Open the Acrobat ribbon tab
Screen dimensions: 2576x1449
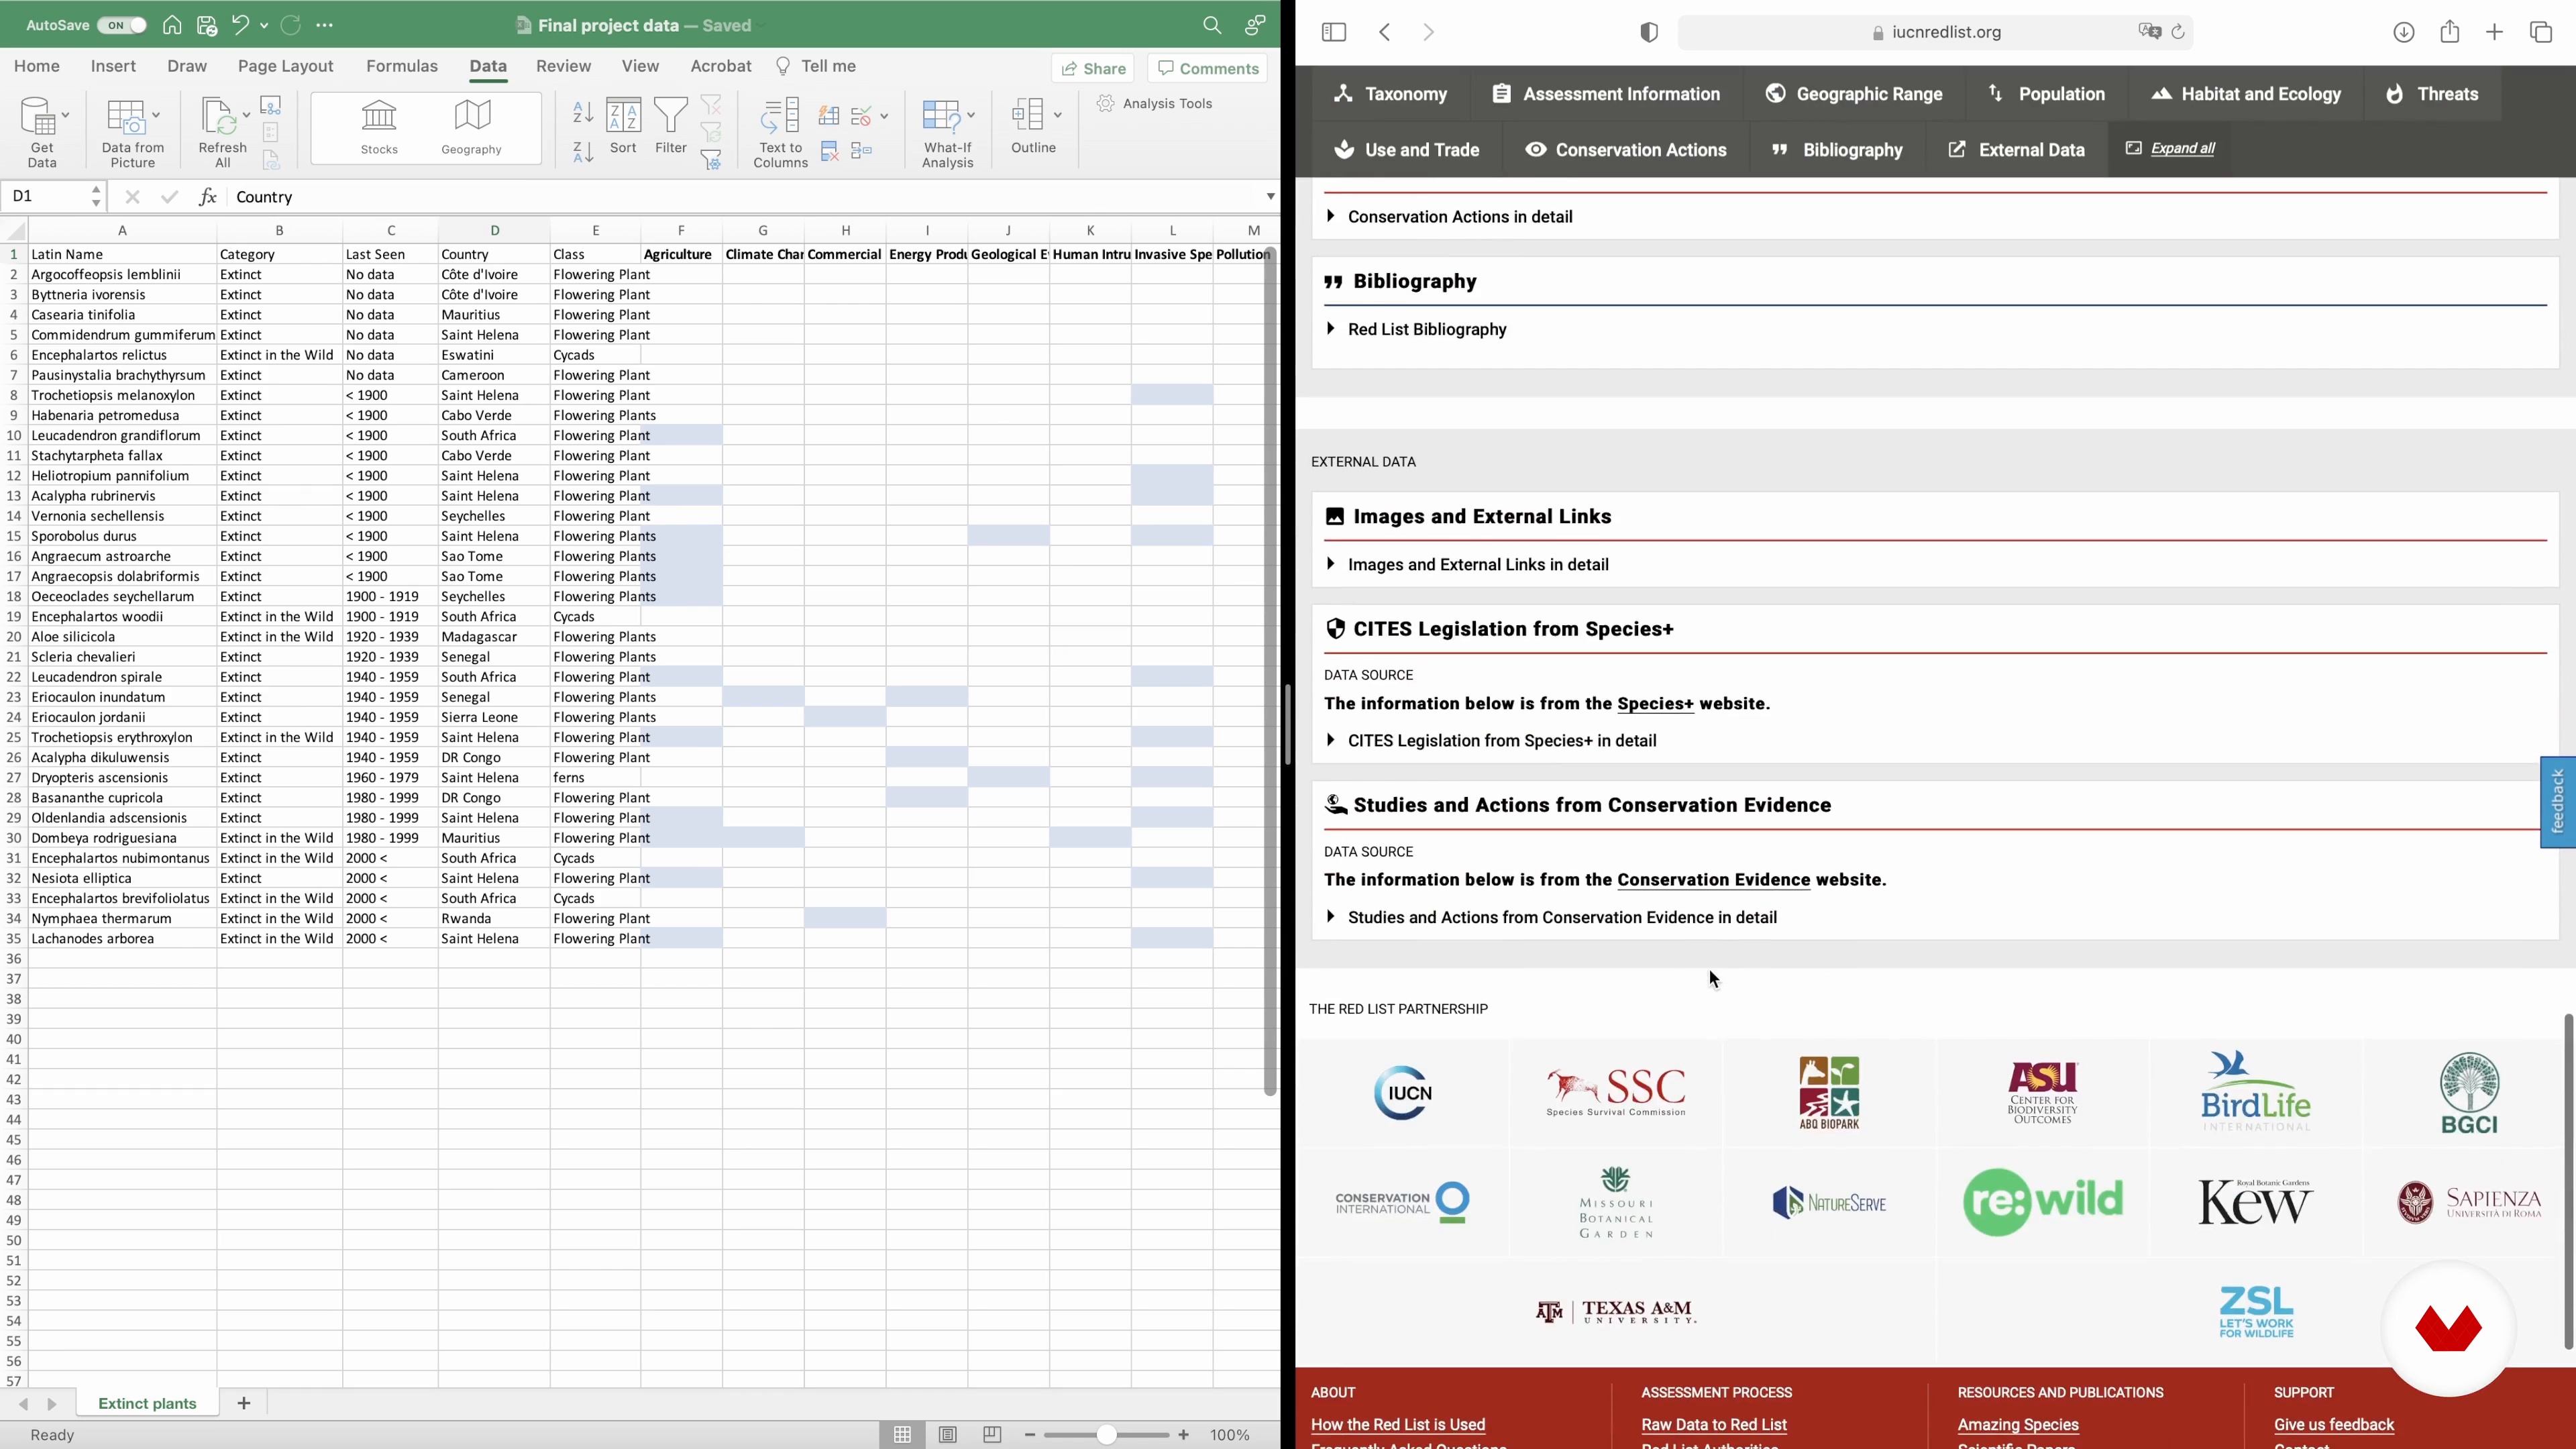click(720, 66)
